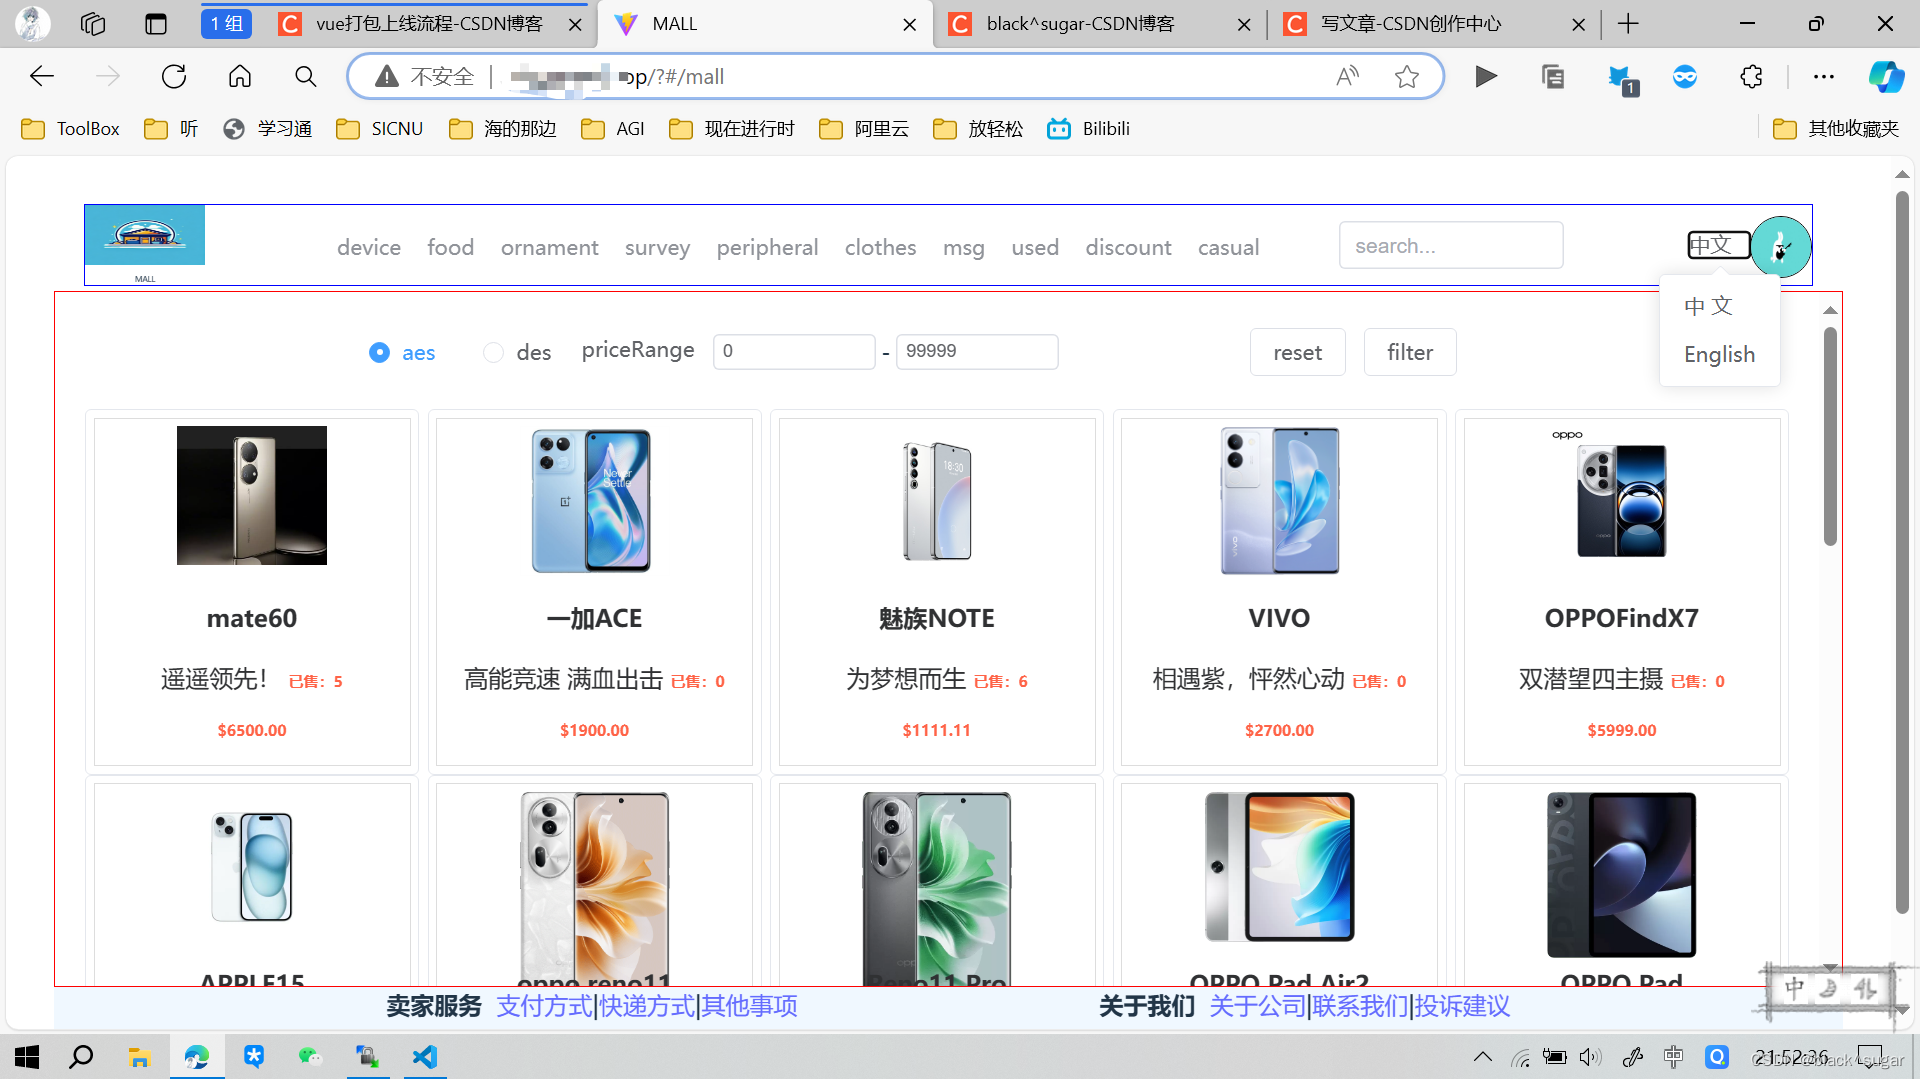1920x1079 pixels.
Task: Open 关于公司 footer link
Action: pyautogui.click(x=1258, y=1006)
